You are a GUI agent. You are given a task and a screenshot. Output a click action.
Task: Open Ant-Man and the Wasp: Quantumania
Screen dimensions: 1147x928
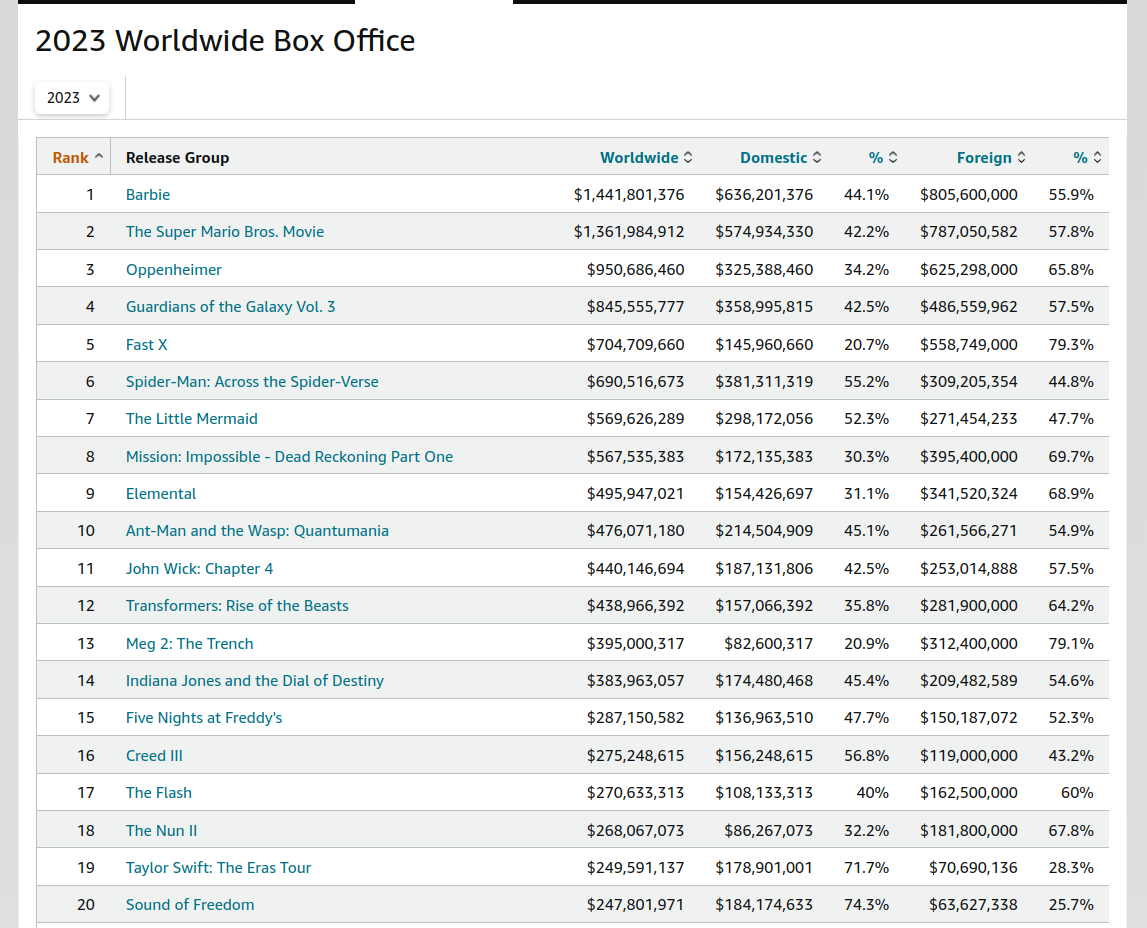tap(257, 531)
